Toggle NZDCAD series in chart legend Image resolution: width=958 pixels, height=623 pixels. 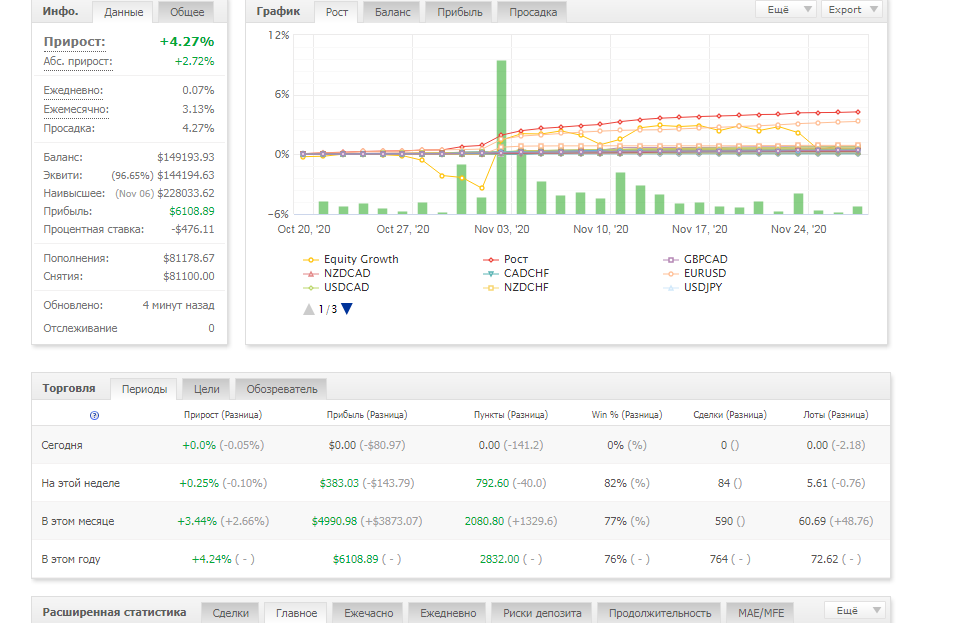(337, 273)
